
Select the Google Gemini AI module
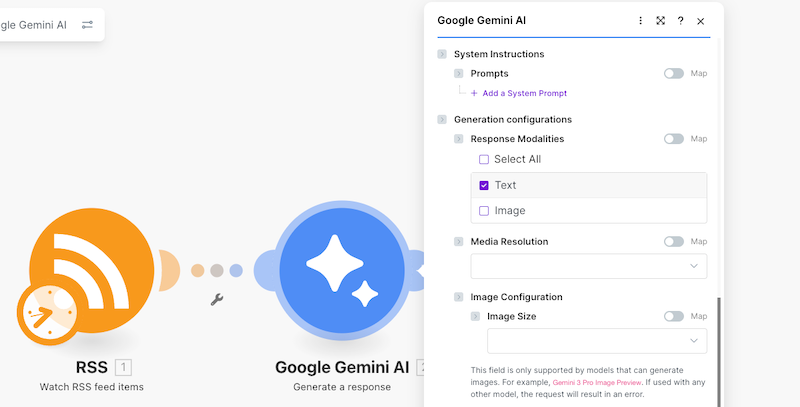click(342, 270)
